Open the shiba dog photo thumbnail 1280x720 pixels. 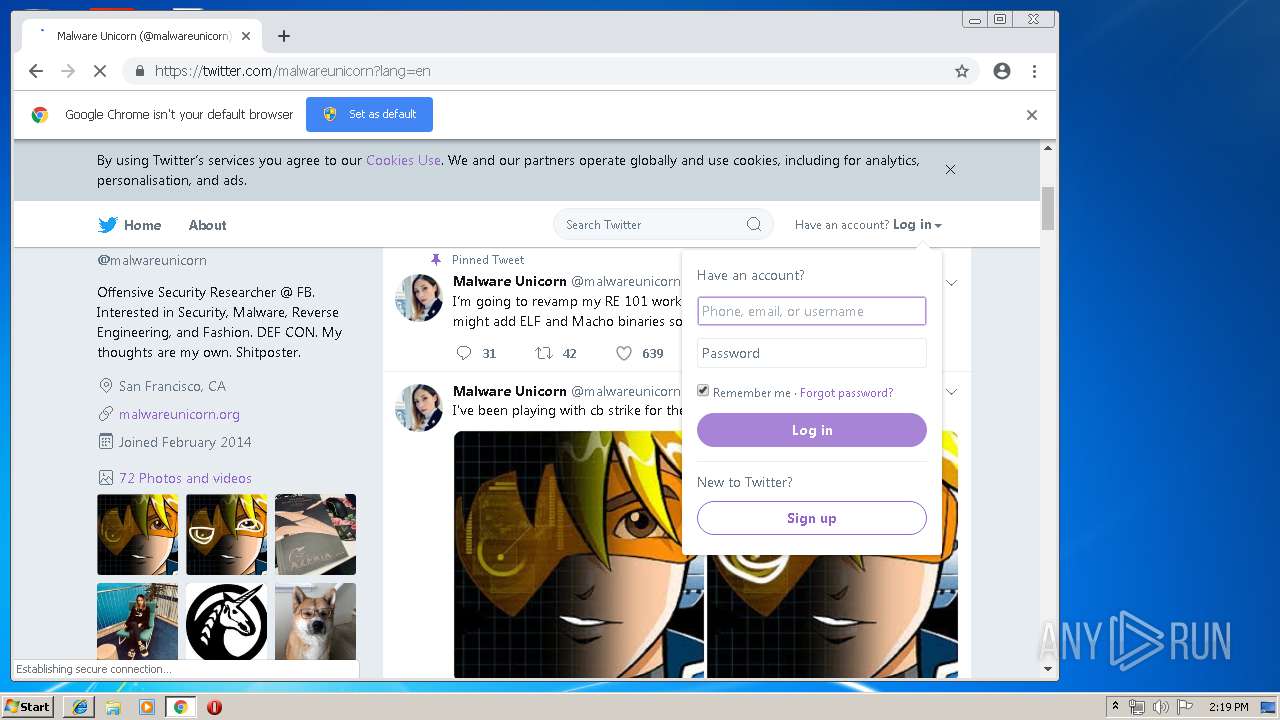click(316, 622)
